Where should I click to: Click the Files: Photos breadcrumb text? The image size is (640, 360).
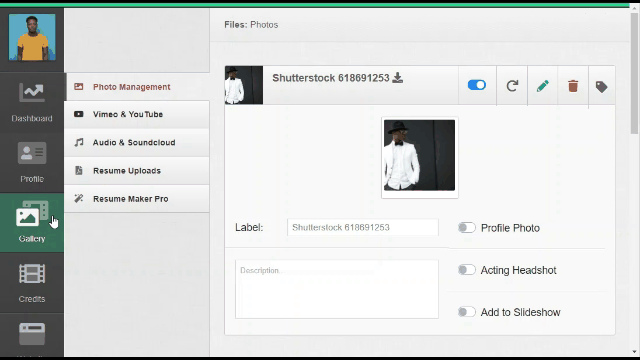click(251, 25)
